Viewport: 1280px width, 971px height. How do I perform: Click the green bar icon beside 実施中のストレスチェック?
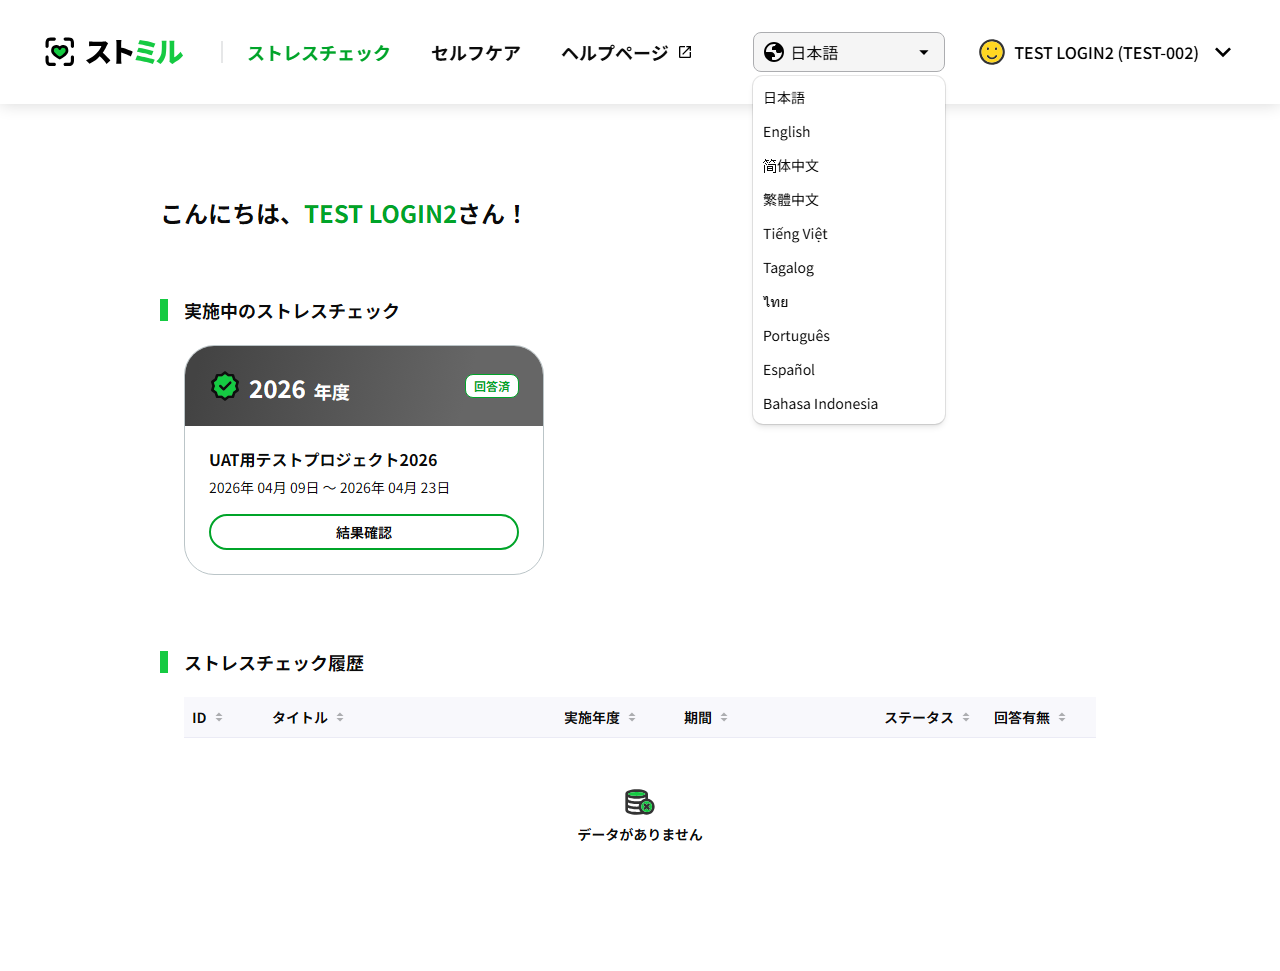pos(165,310)
